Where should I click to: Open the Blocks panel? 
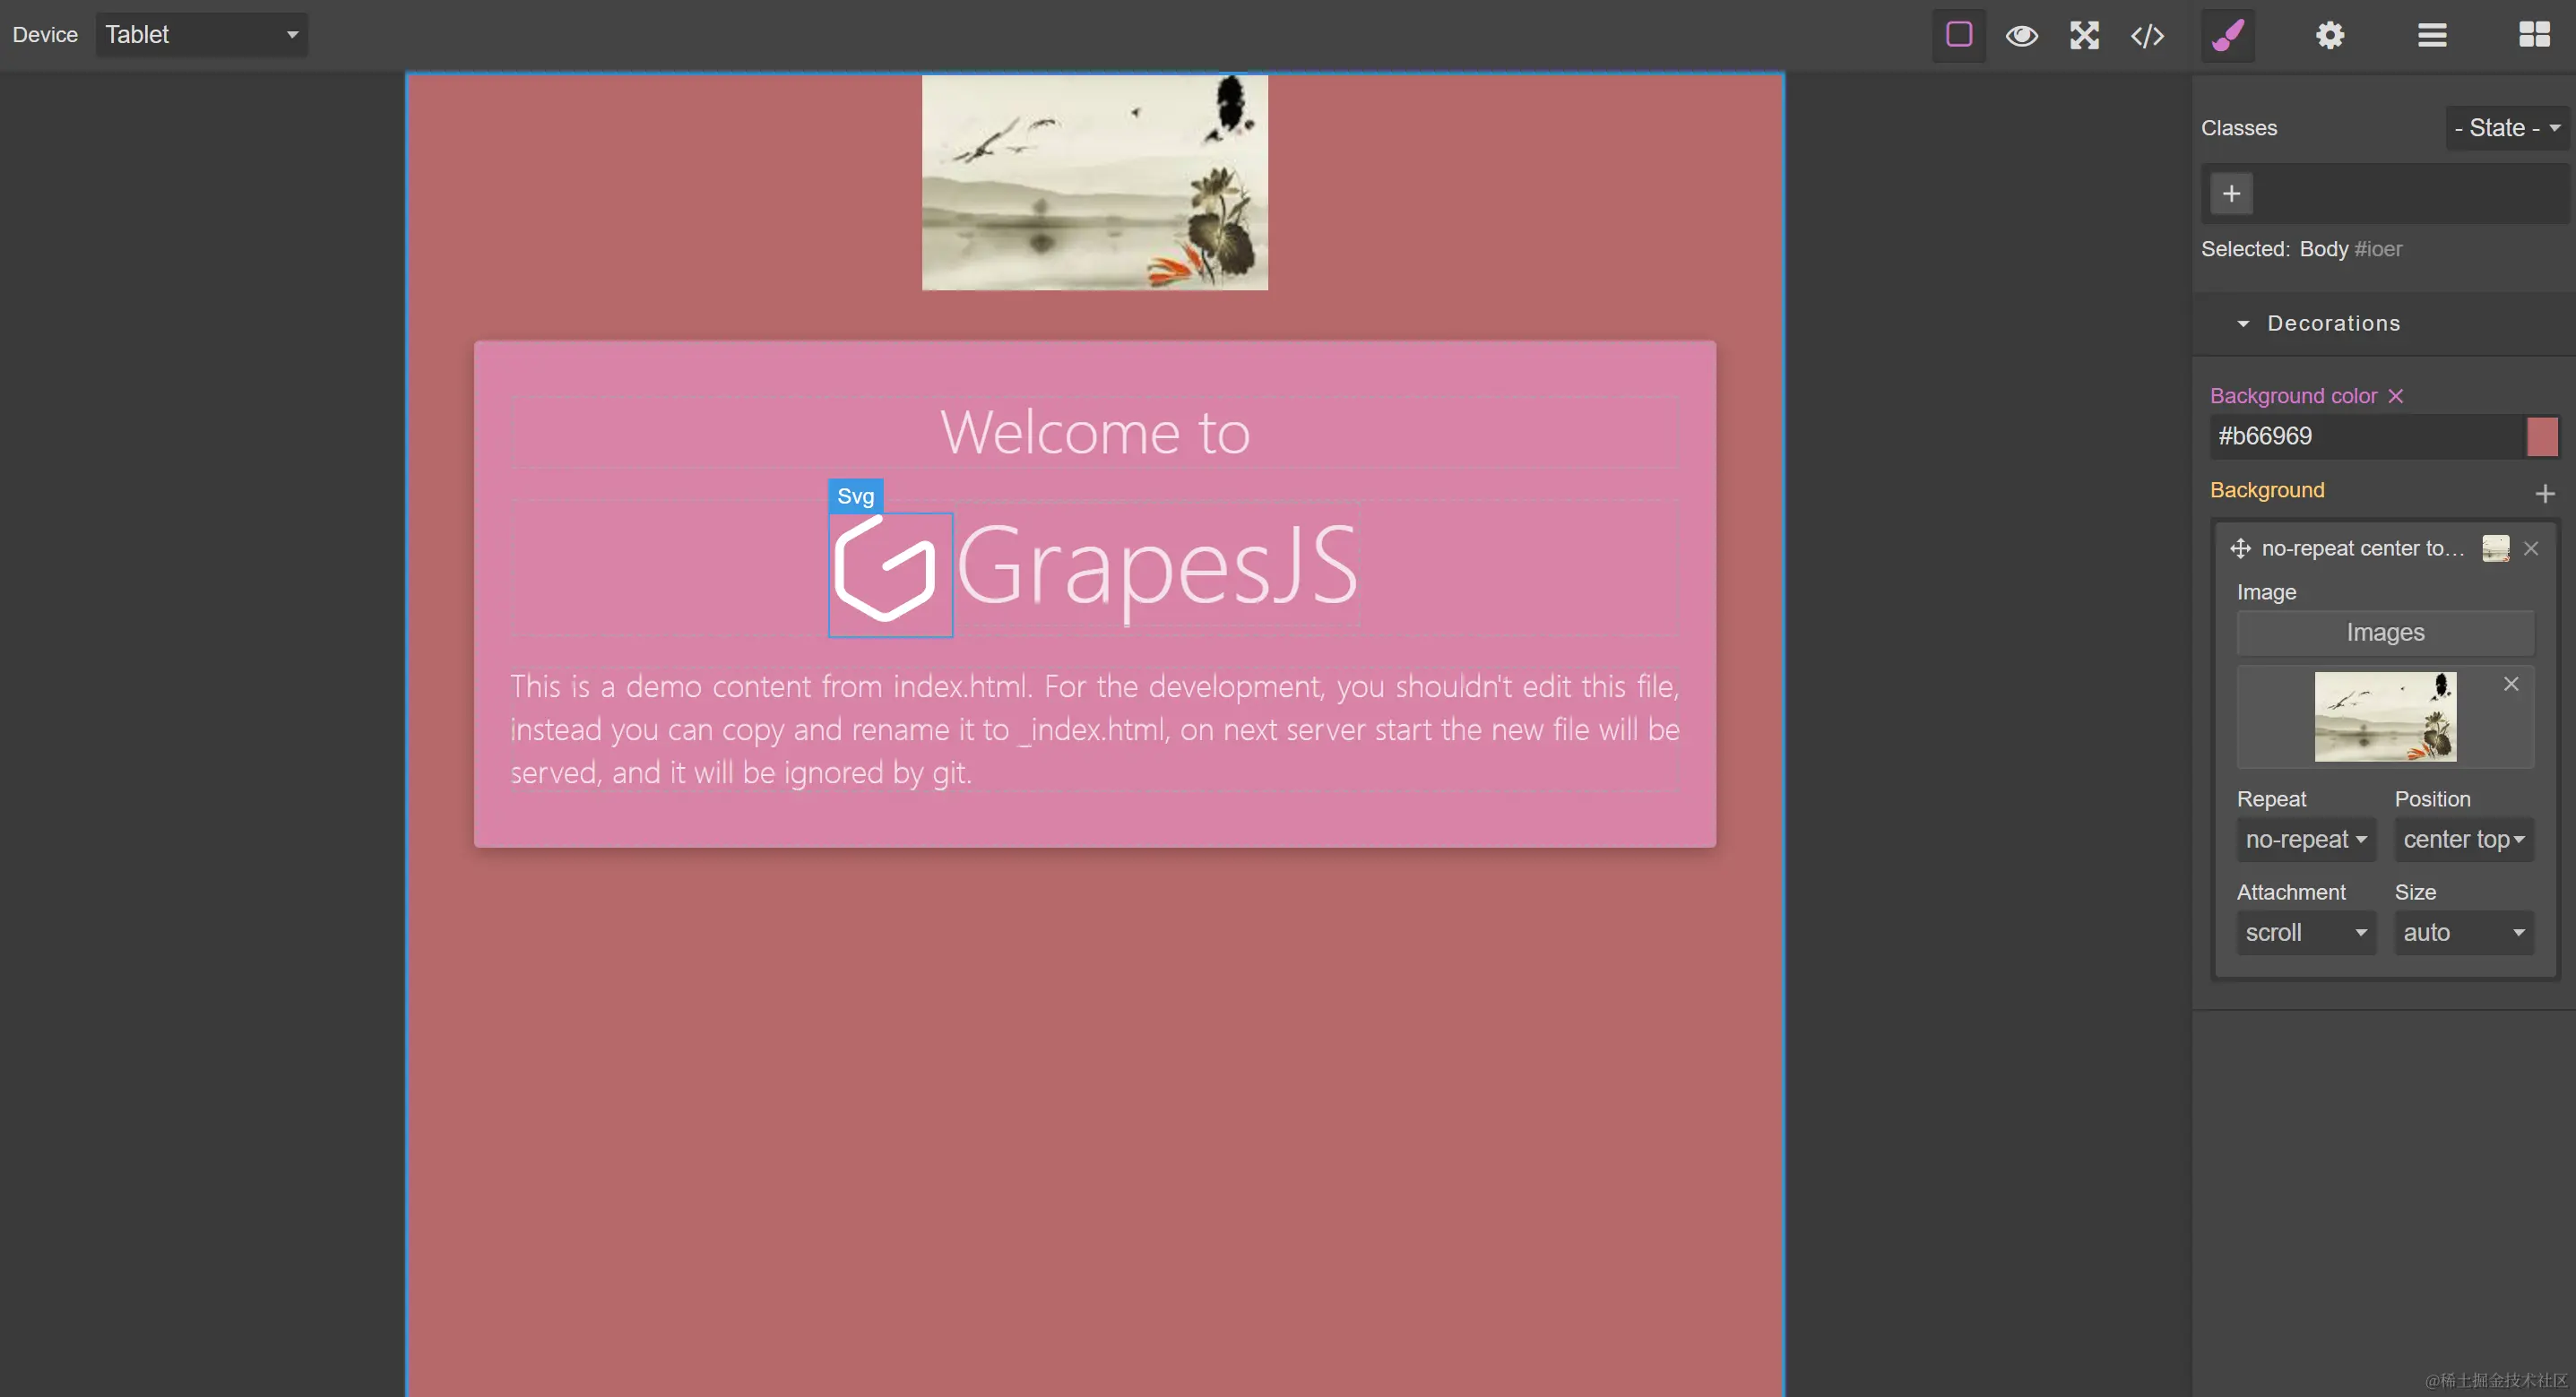click(2534, 36)
